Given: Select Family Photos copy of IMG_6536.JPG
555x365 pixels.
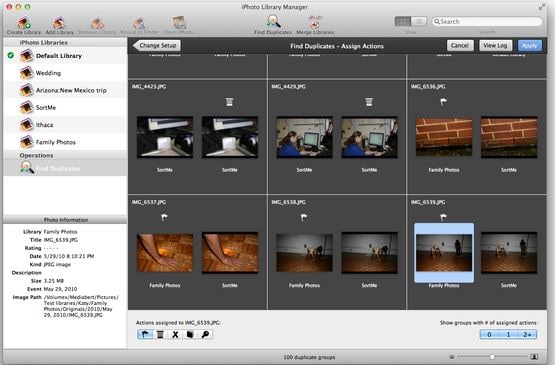Looking at the screenshot, I should click(444, 137).
